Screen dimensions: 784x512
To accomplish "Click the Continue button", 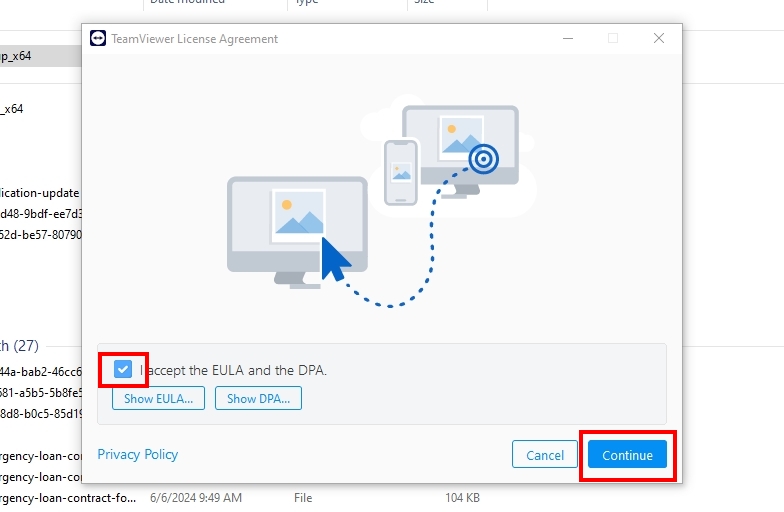I will pyautogui.click(x=627, y=454).
